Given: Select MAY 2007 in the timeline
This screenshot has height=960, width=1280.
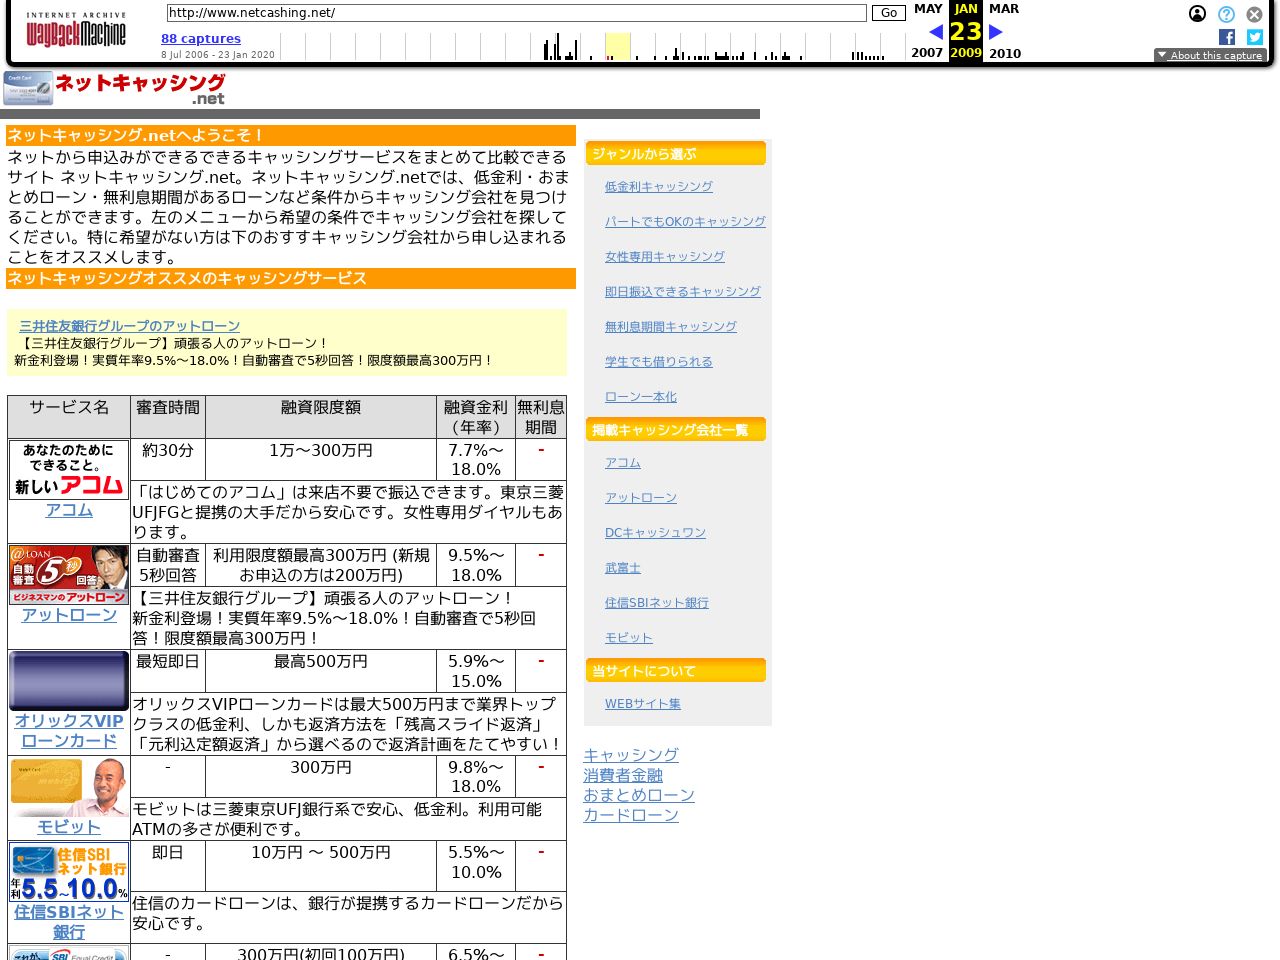Looking at the screenshot, I should pyautogui.click(x=927, y=9).
